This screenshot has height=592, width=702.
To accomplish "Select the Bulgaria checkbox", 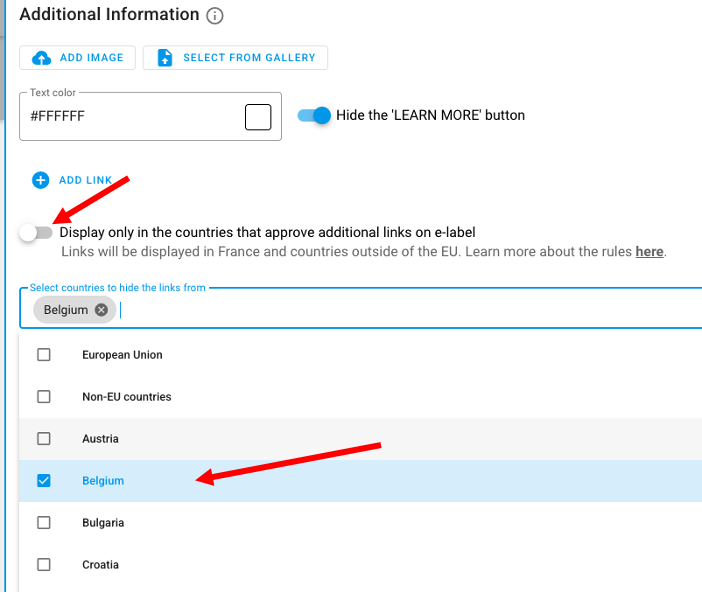I will [x=44, y=523].
